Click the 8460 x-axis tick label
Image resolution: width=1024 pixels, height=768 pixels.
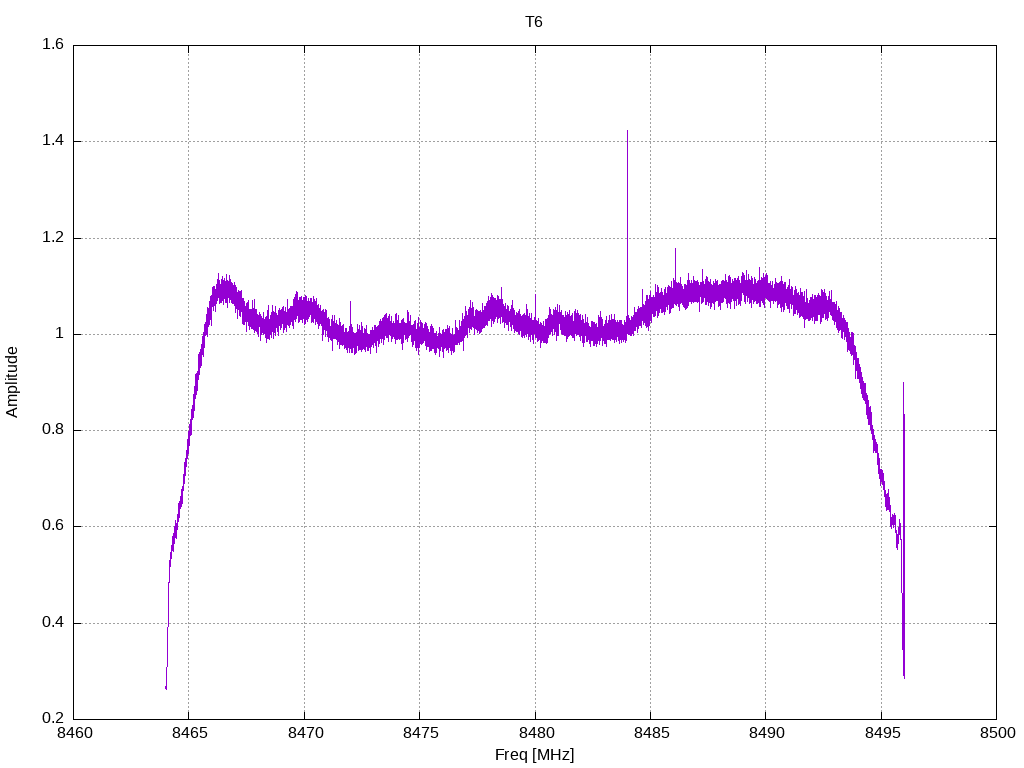point(74,733)
